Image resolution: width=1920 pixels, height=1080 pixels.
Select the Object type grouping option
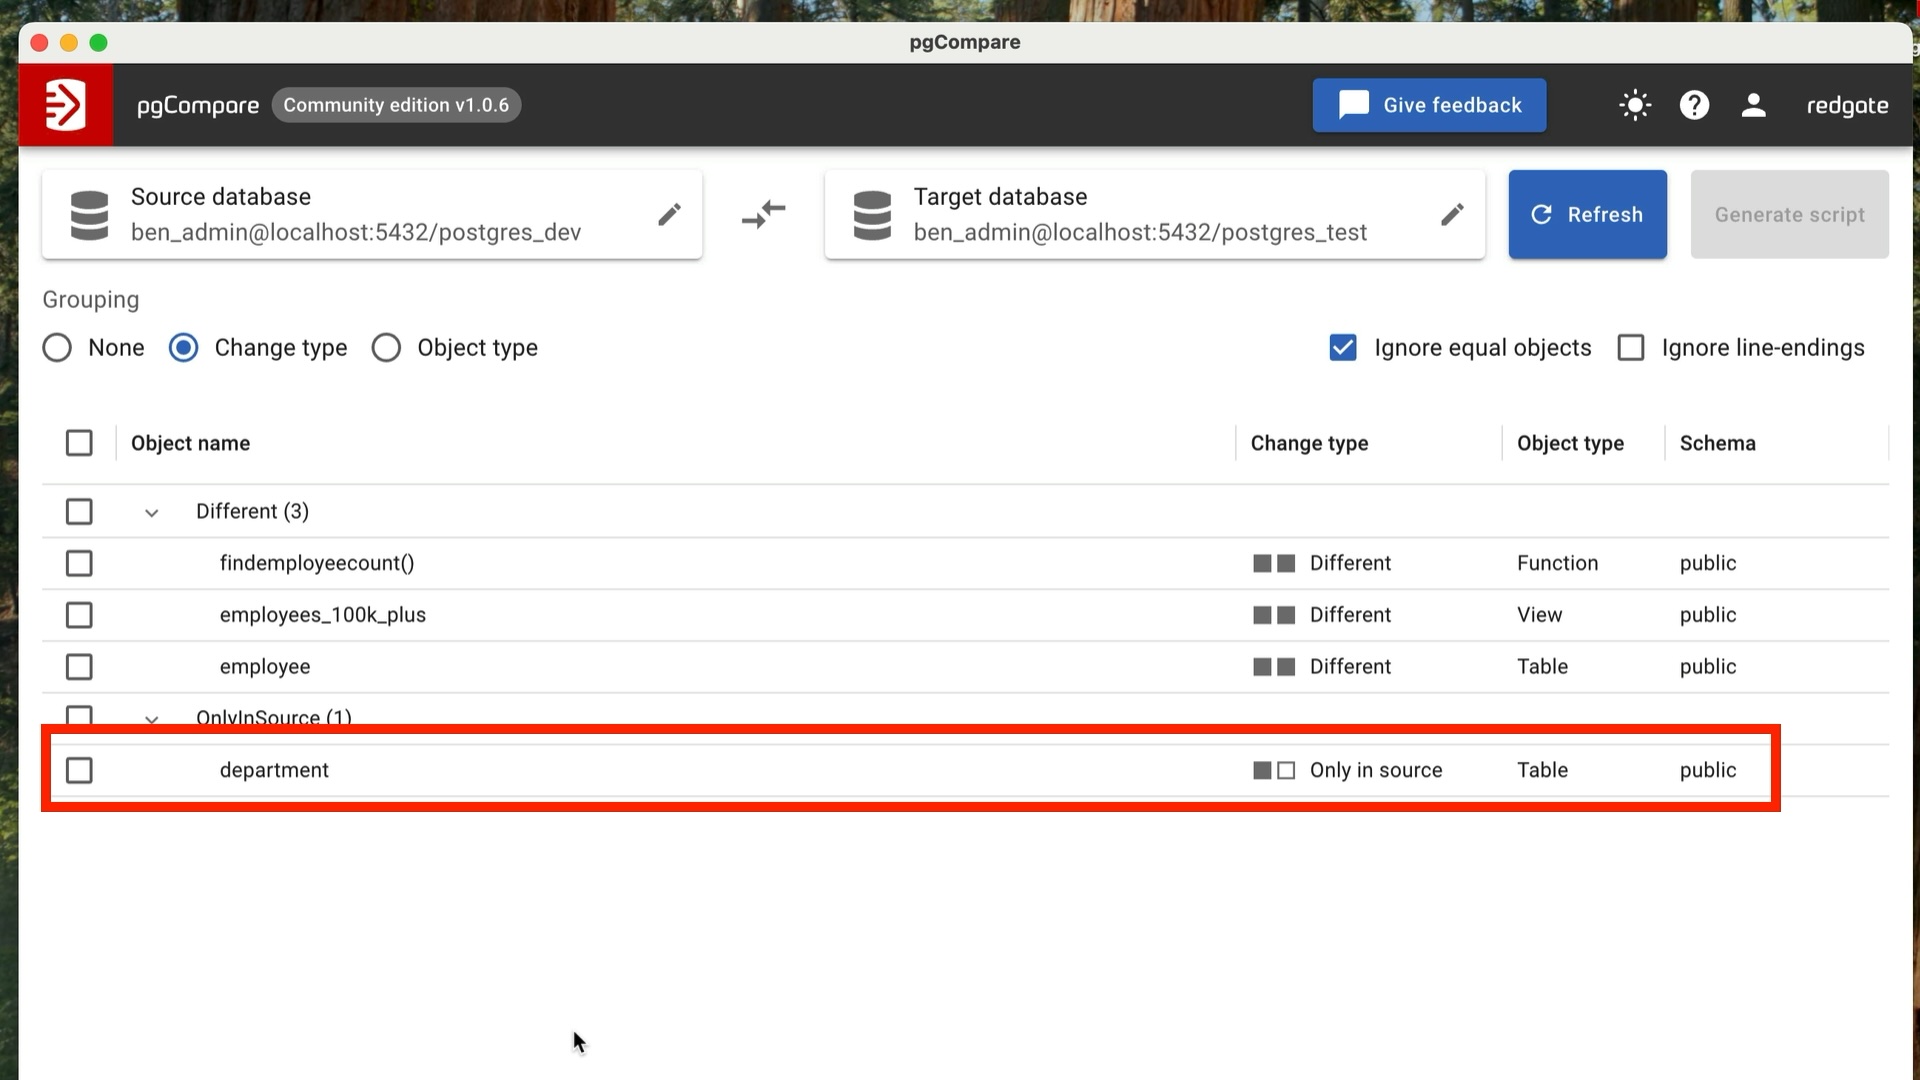click(386, 348)
